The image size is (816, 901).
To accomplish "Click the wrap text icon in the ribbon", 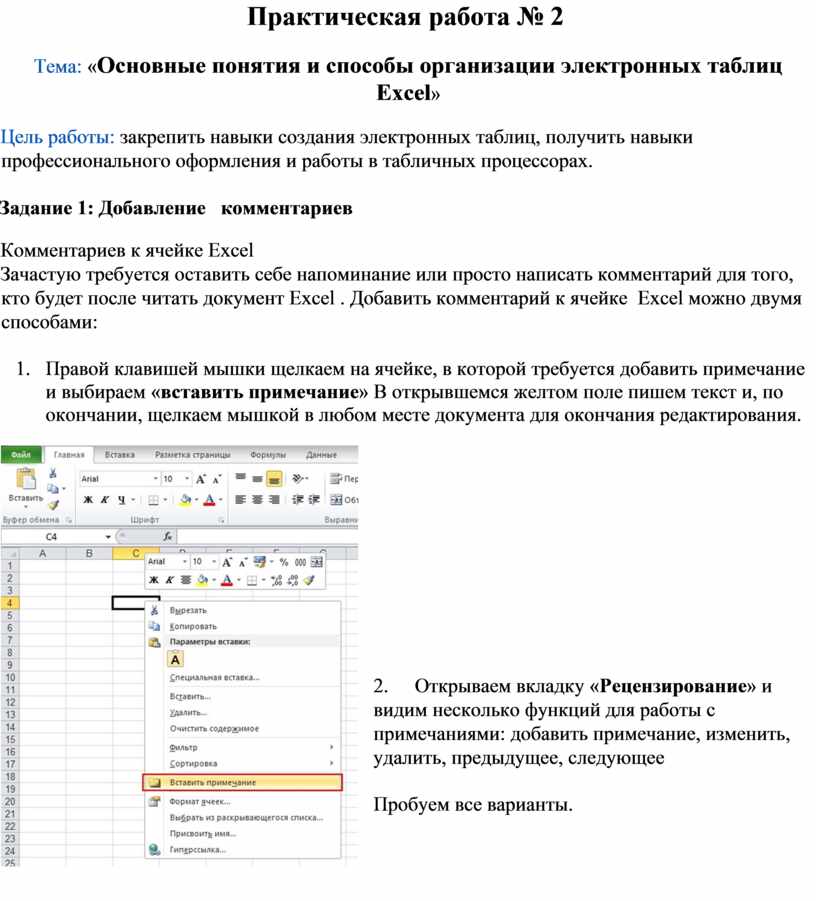I will coord(336,479).
